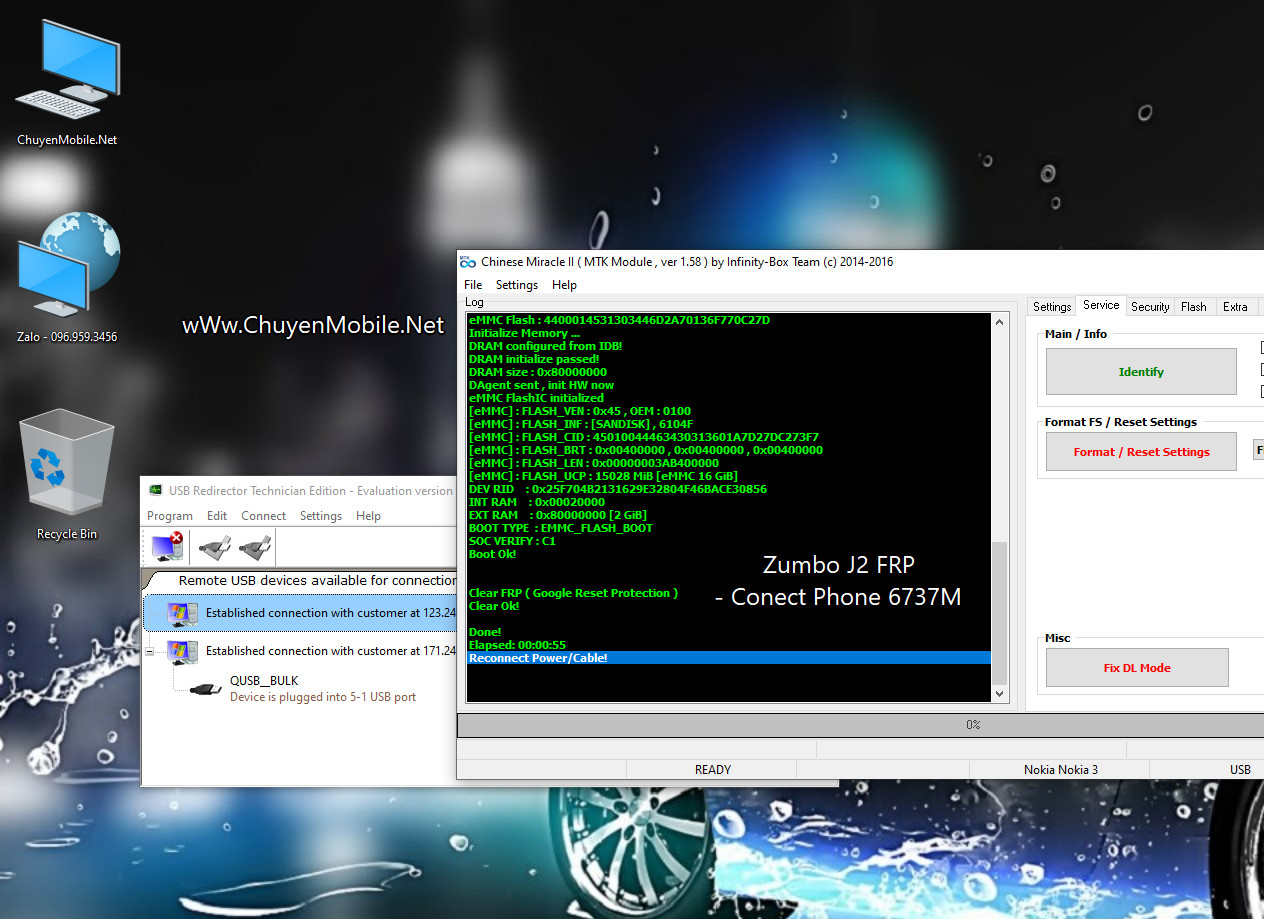Open the Program menu in USB Redirector
This screenshot has width=1264, height=919.
(170, 516)
